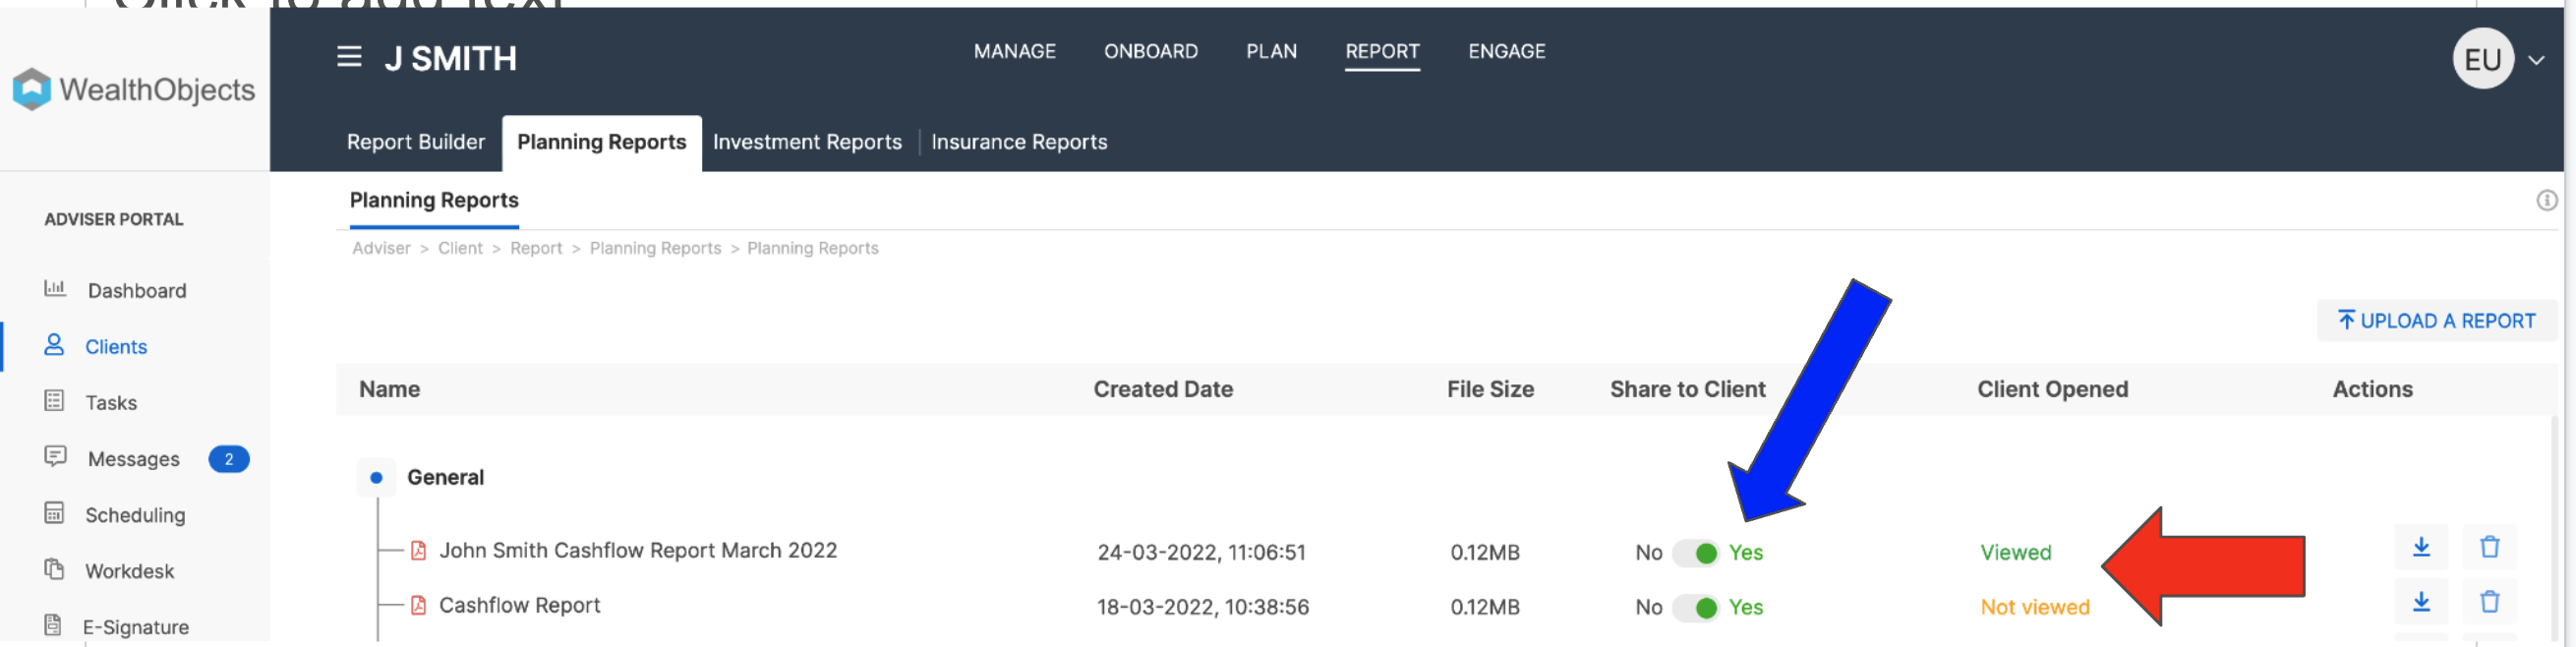Open Workdesk in the sidebar
Viewport: 2576px width, 647px height.
[x=129, y=571]
